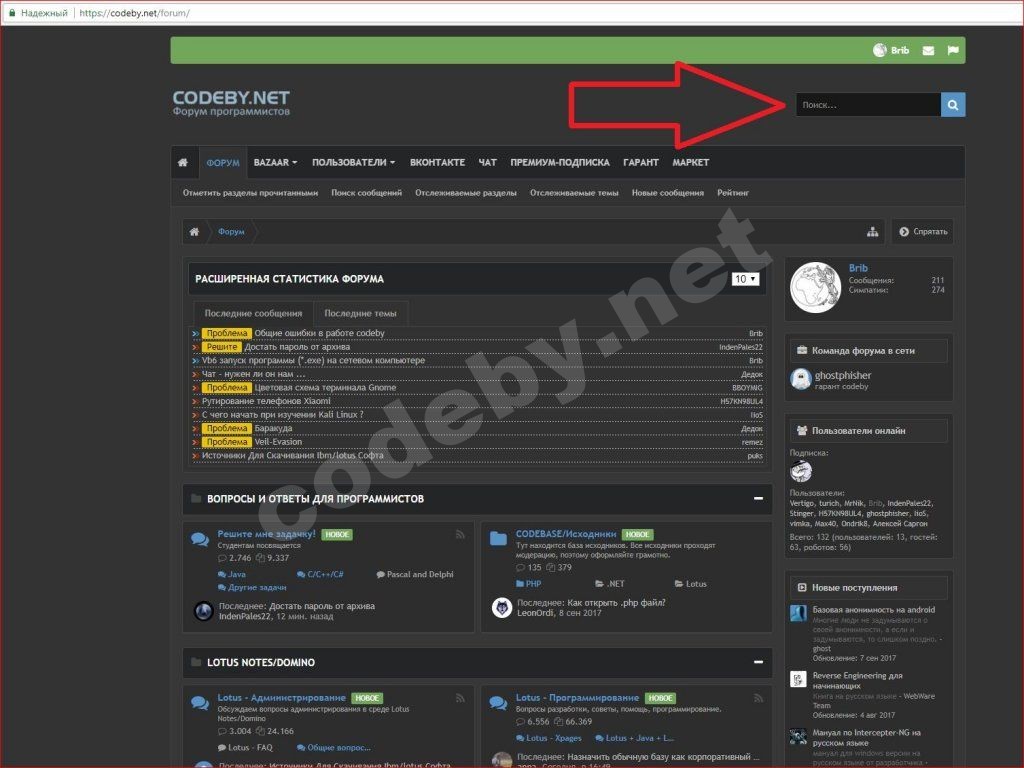Click Отслеживаемые разделы link
The height and width of the screenshot is (768, 1024).
[x=466, y=193]
